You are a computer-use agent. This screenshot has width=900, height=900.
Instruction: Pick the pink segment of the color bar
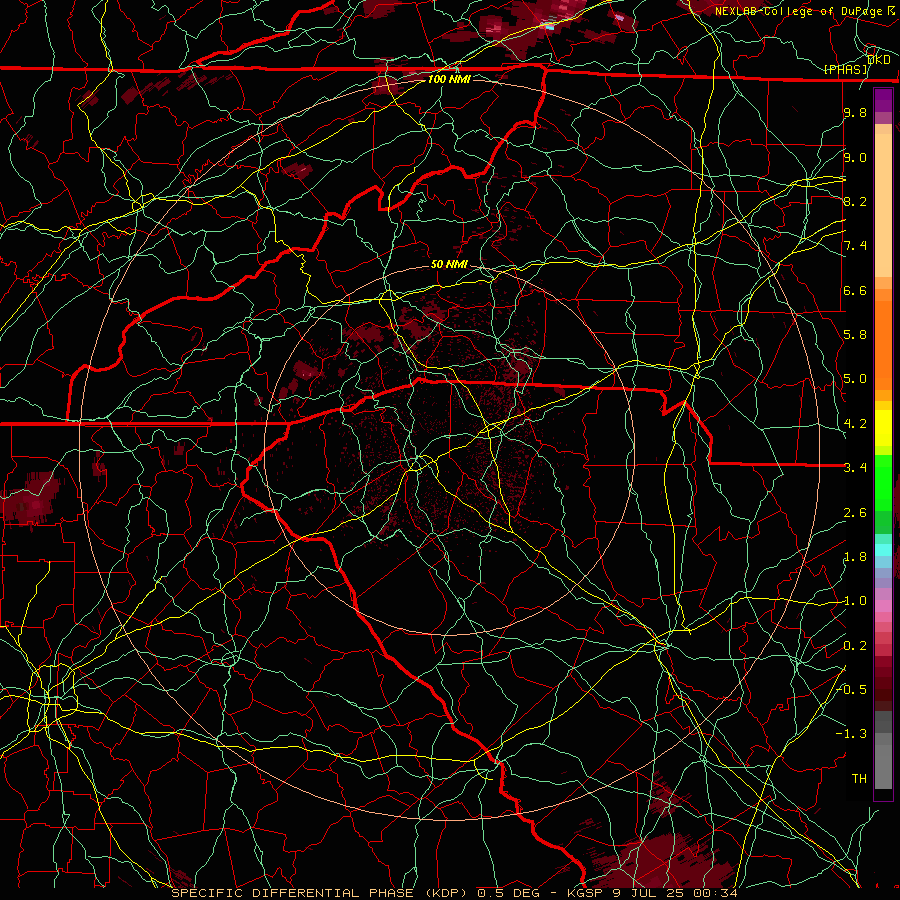883,606
